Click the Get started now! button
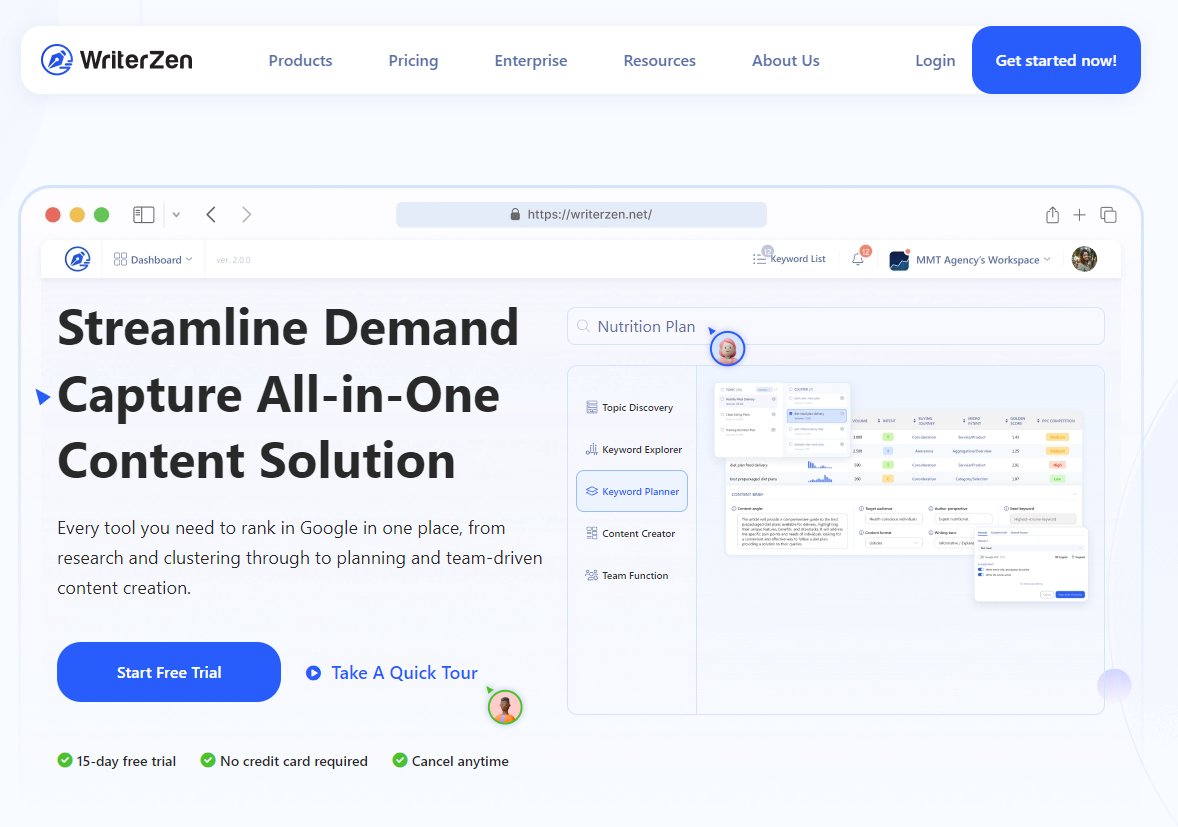The image size is (1178, 827). tap(1056, 60)
